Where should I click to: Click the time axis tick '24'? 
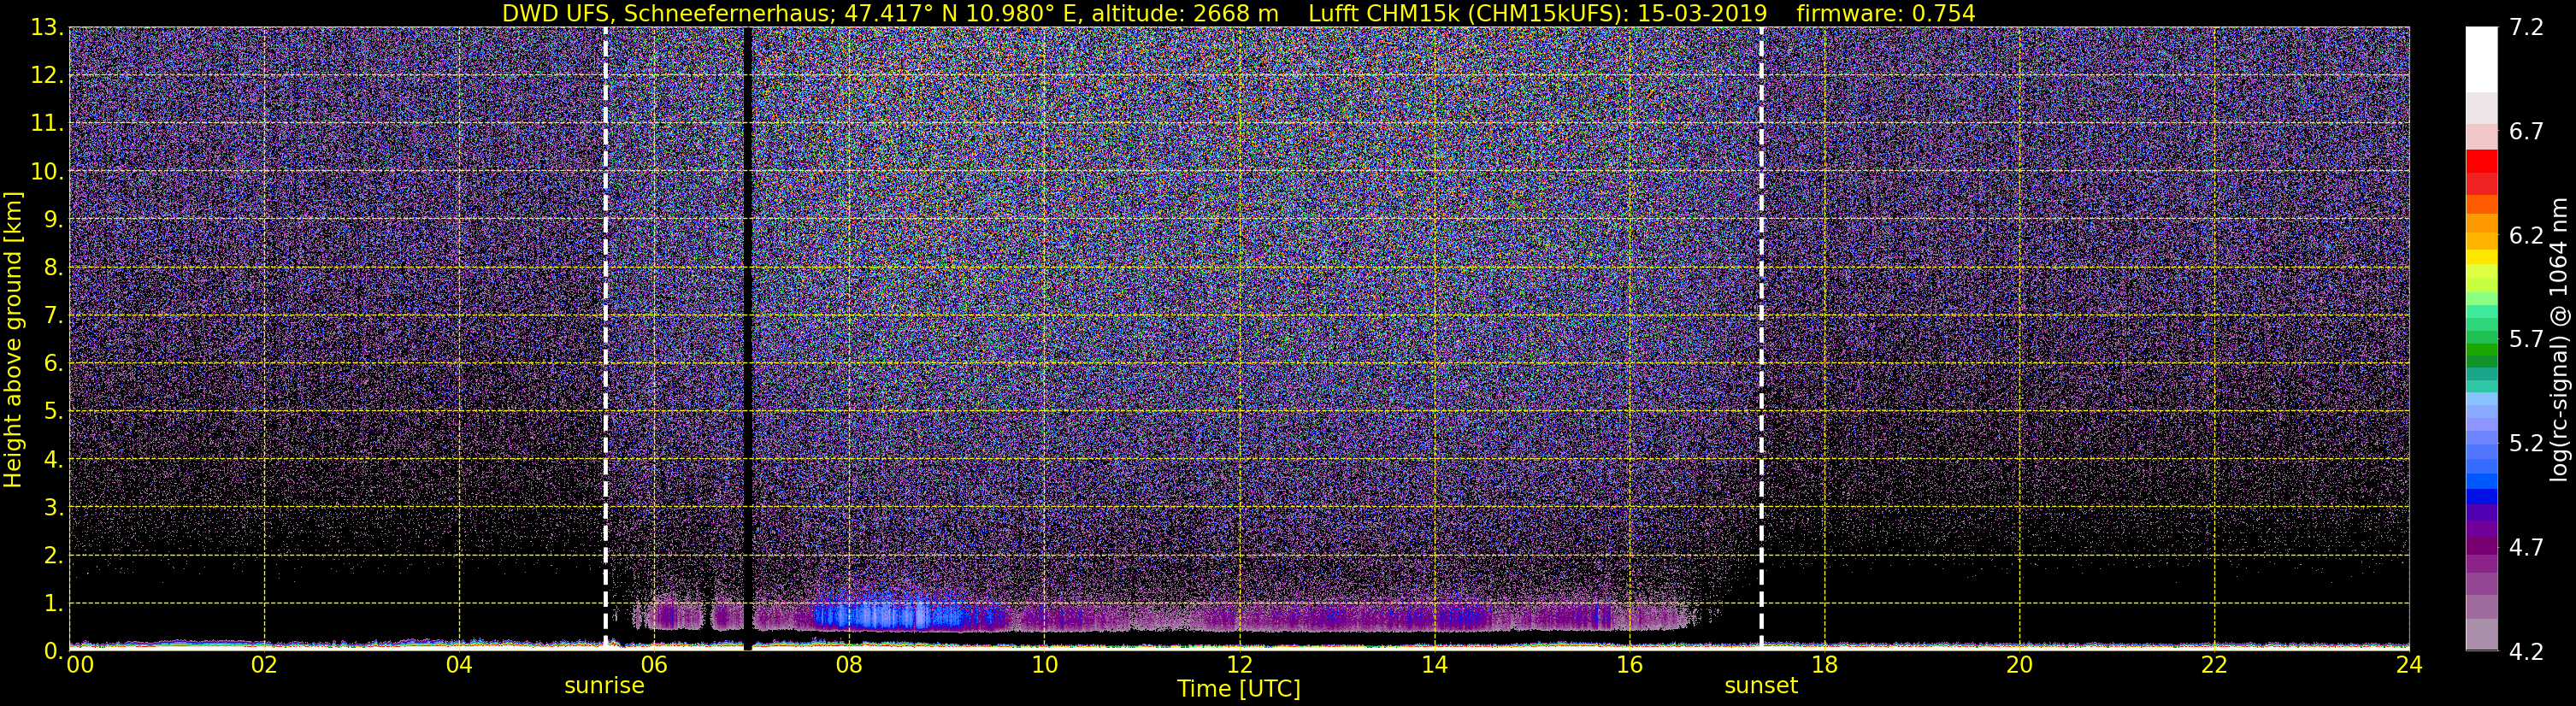[2409, 665]
